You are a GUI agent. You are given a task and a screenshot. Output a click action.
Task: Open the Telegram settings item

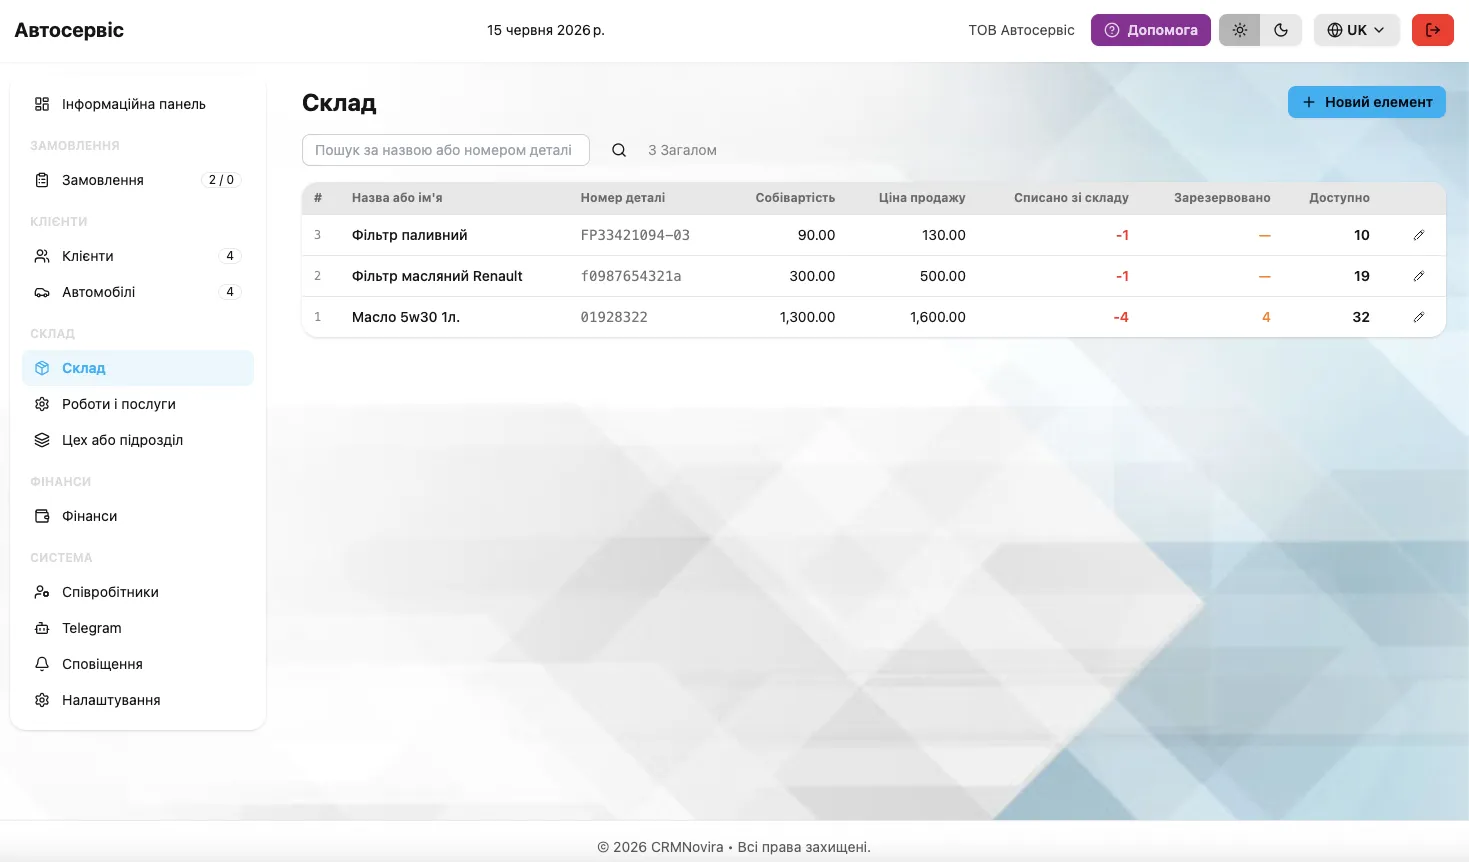(x=138, y=628)
